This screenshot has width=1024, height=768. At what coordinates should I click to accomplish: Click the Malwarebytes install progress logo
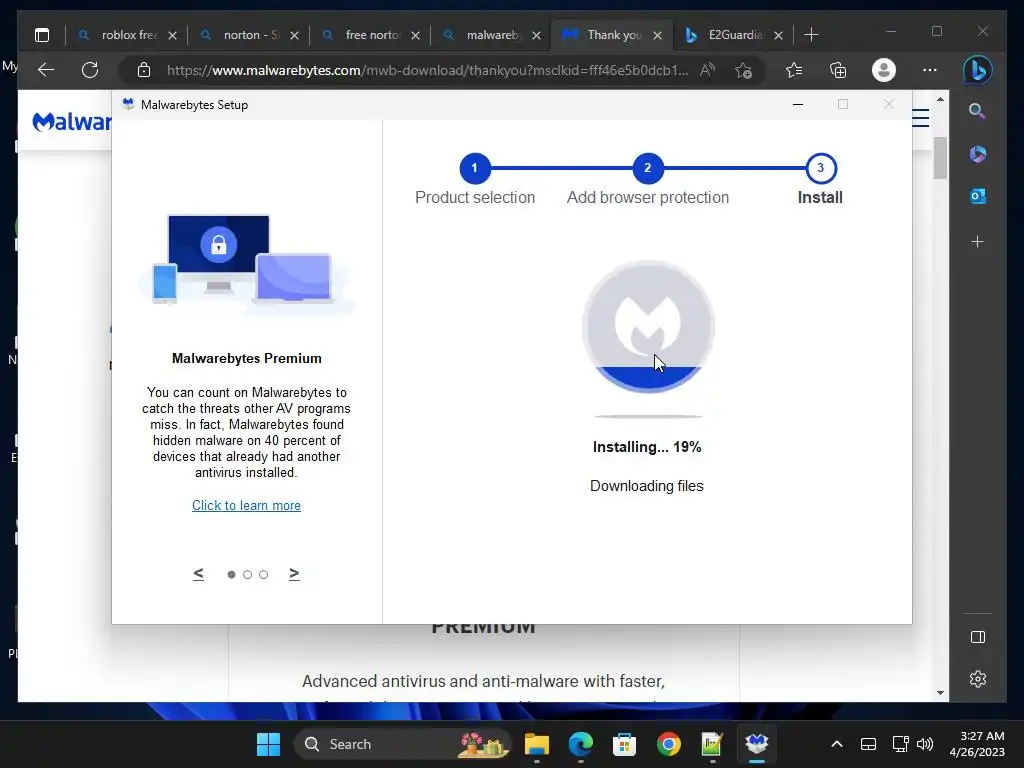click(x=648, y=327)
